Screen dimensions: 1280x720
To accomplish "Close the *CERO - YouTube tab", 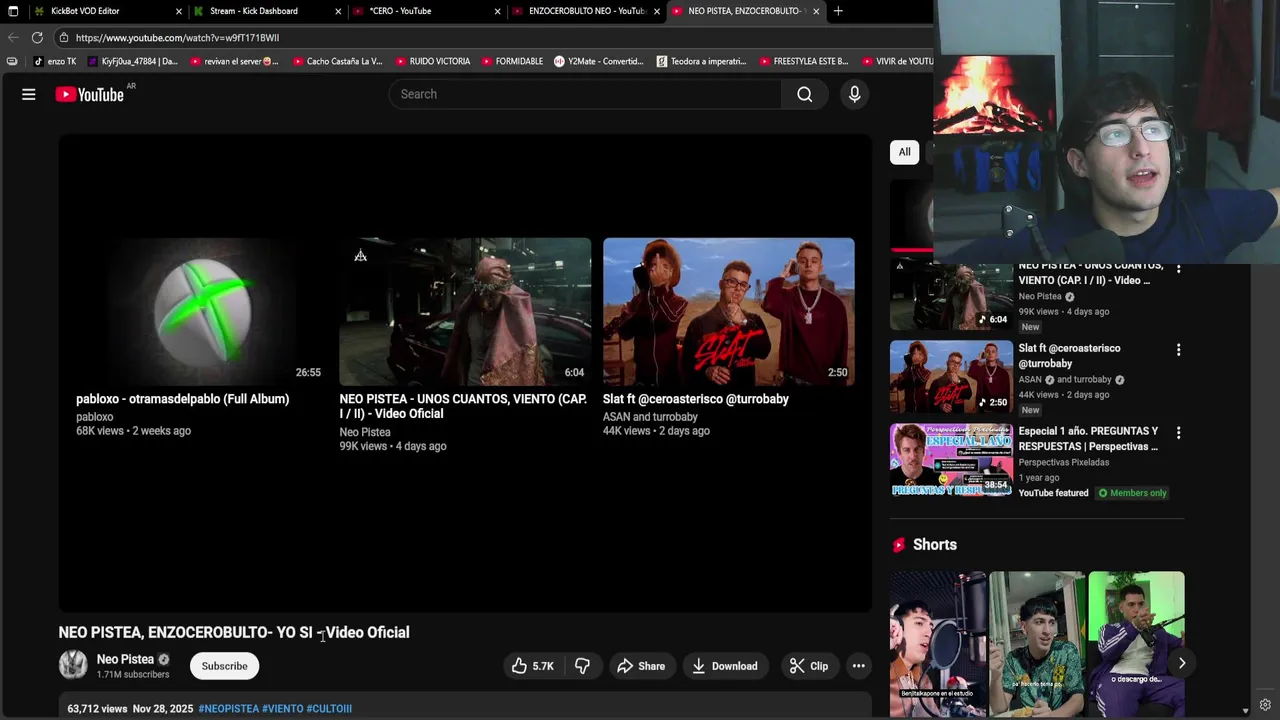I will point(497,11).
